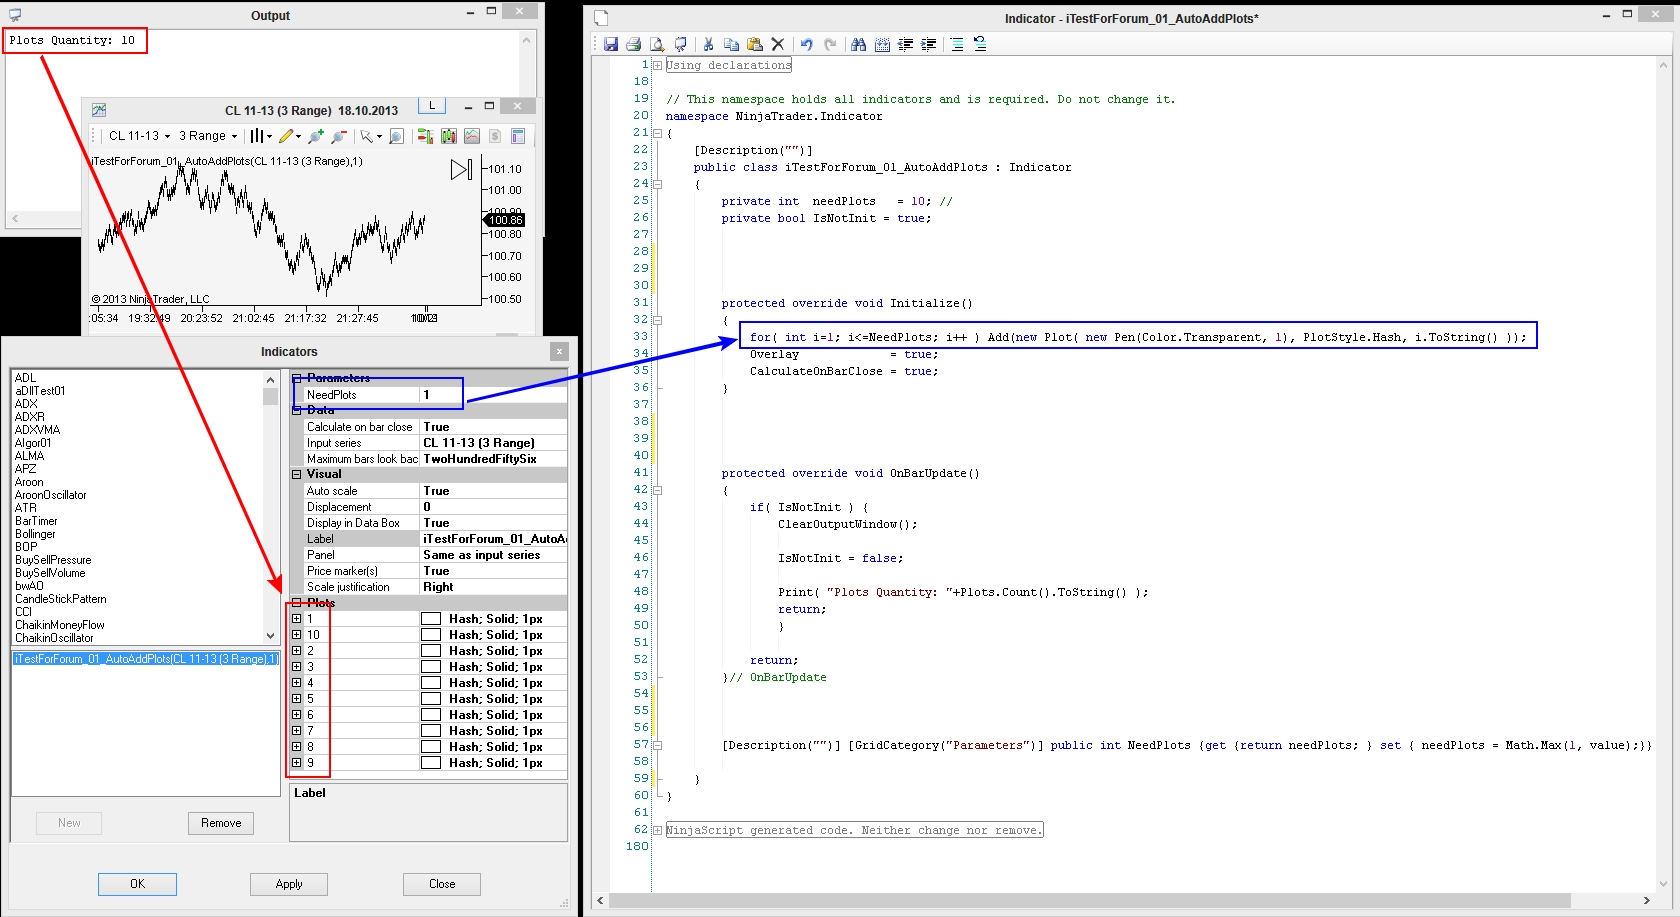This screenshot has height=917, width=1680.
Task: Collapse the Visual property section
Action: [x=296, y=475]
